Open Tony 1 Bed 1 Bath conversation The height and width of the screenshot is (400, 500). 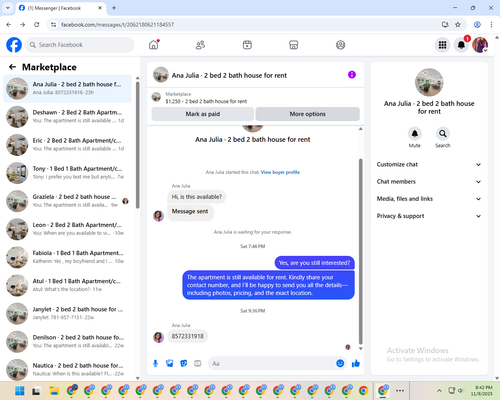tap(67, 173)
